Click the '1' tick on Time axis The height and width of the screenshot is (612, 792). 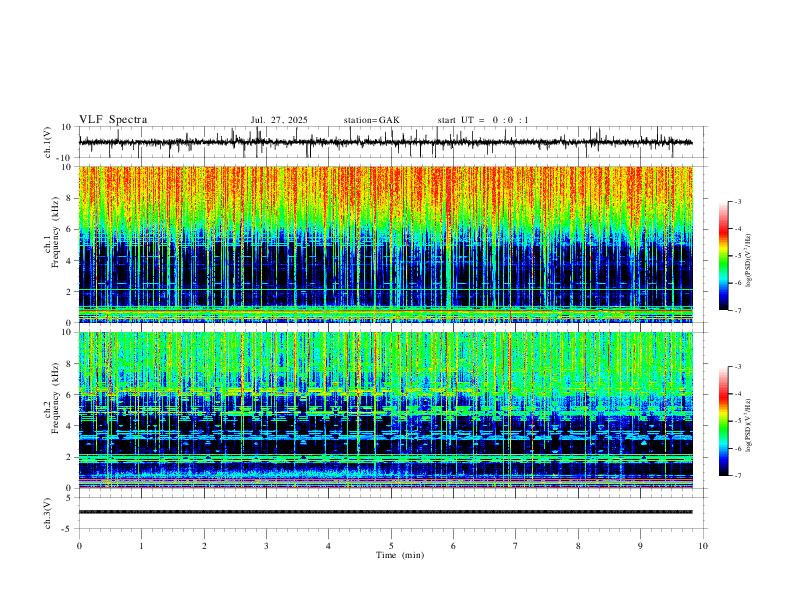(141, 546)
